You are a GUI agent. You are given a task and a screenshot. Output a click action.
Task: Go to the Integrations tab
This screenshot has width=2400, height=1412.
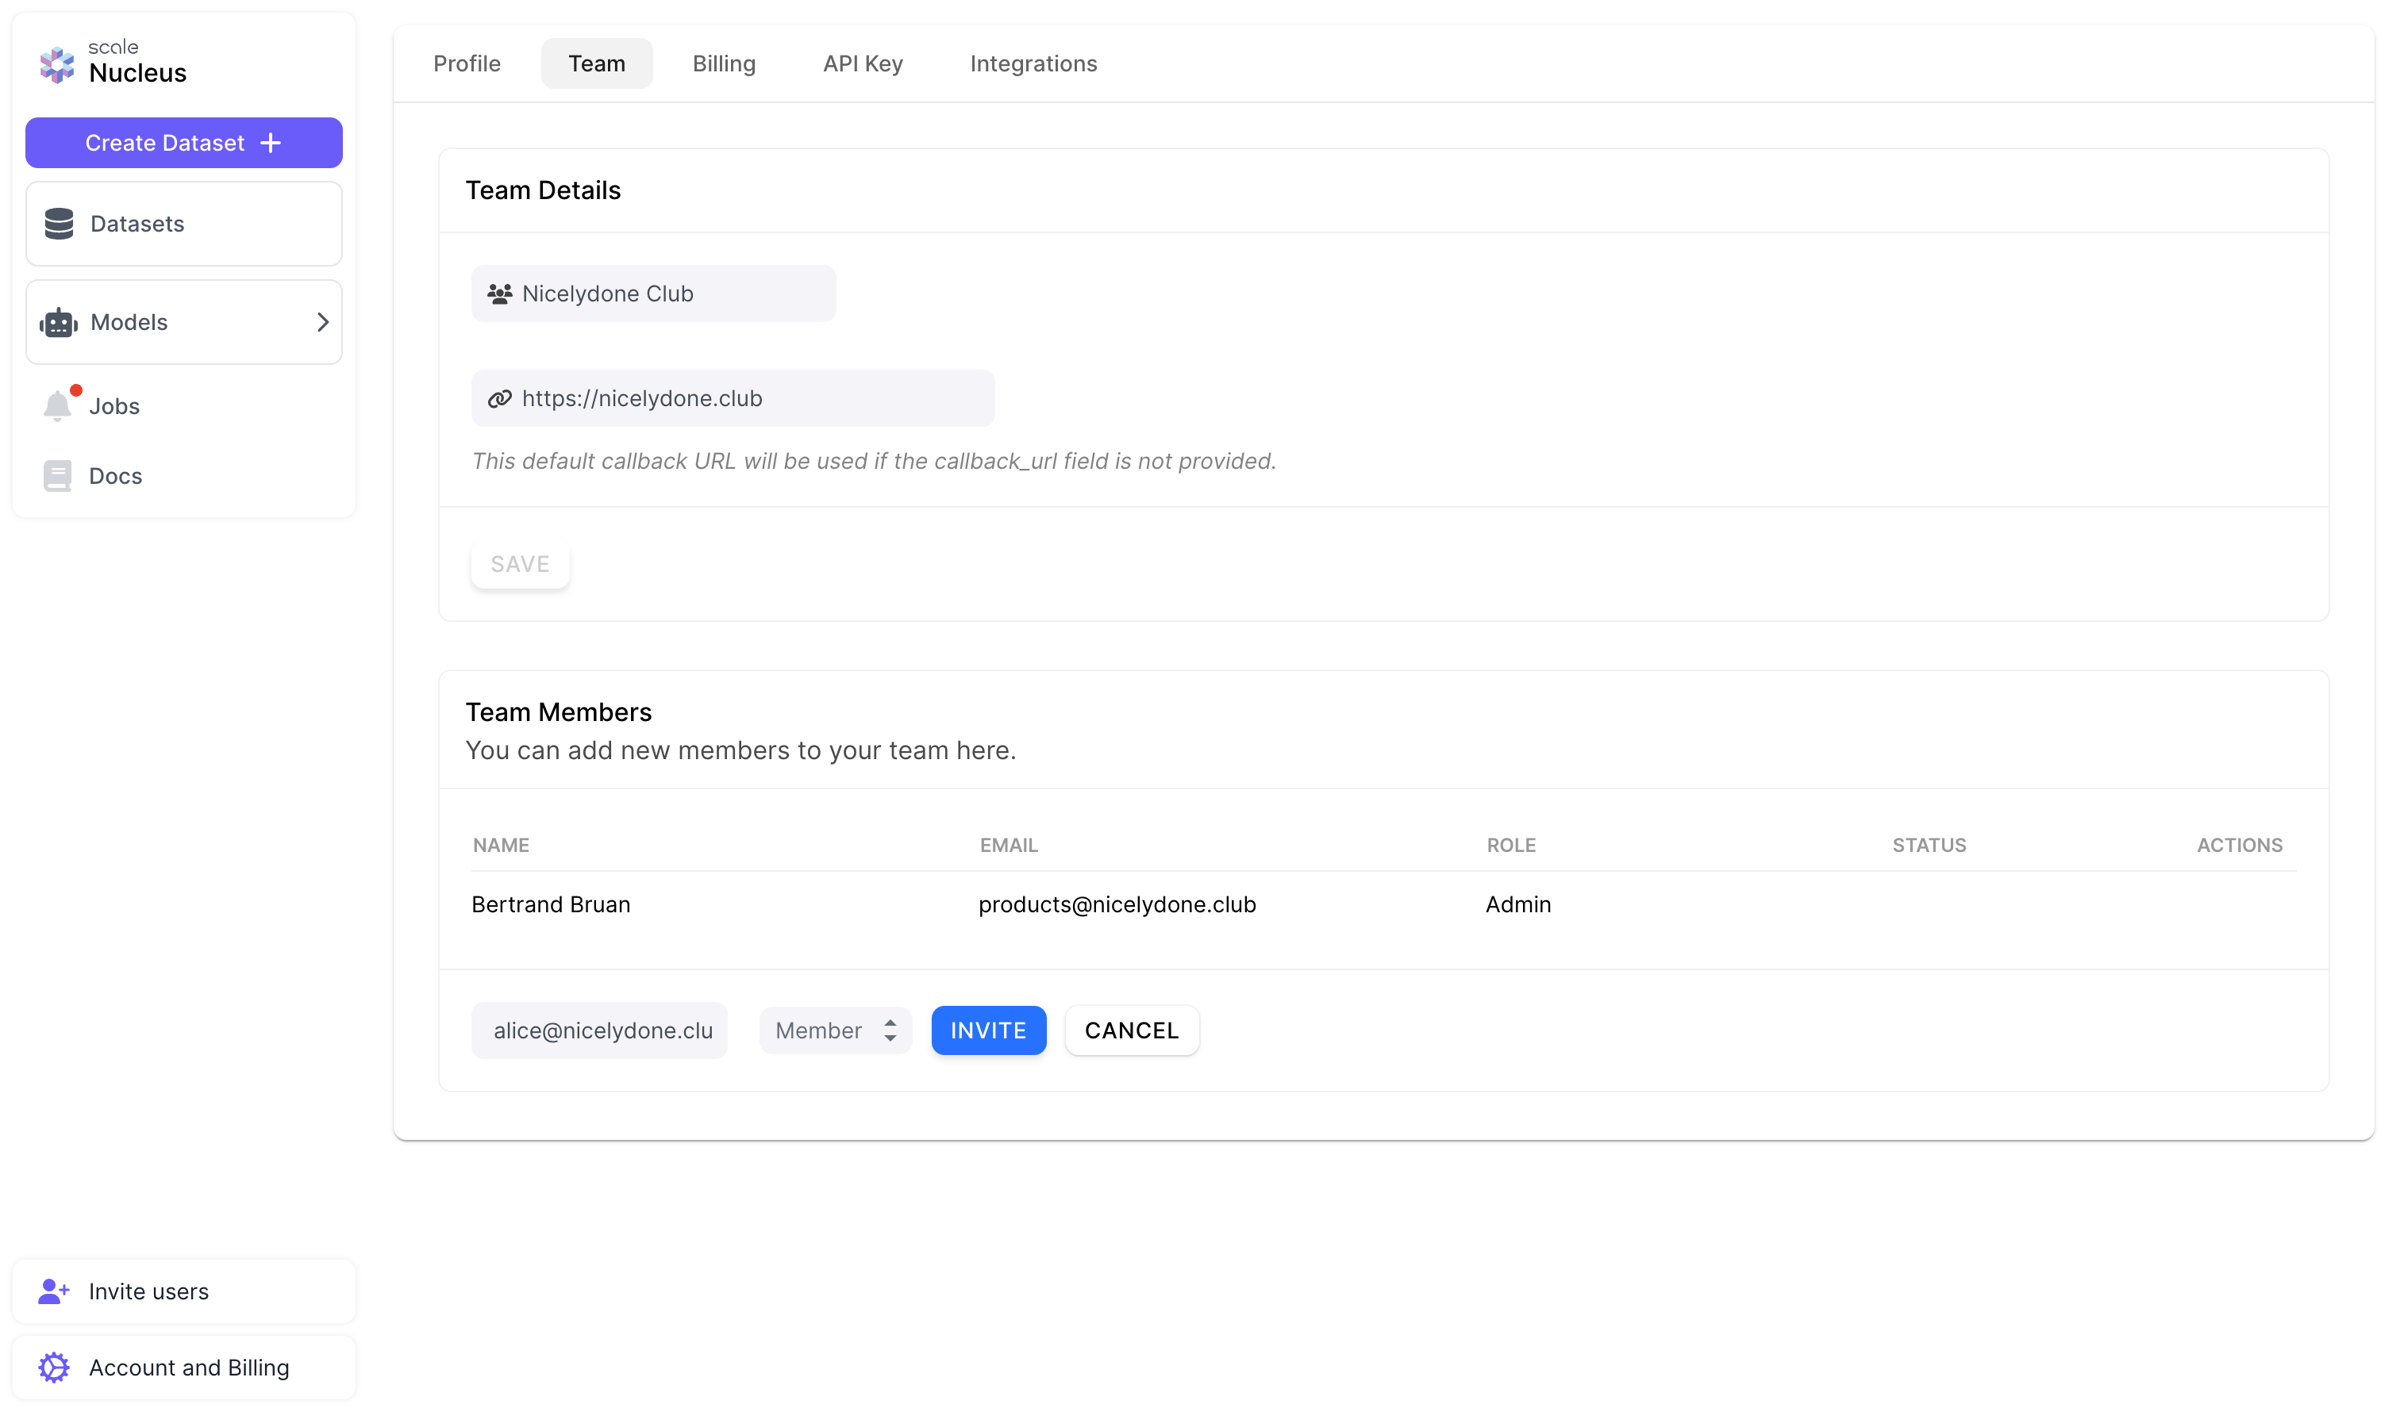[x=1033, y=63]
